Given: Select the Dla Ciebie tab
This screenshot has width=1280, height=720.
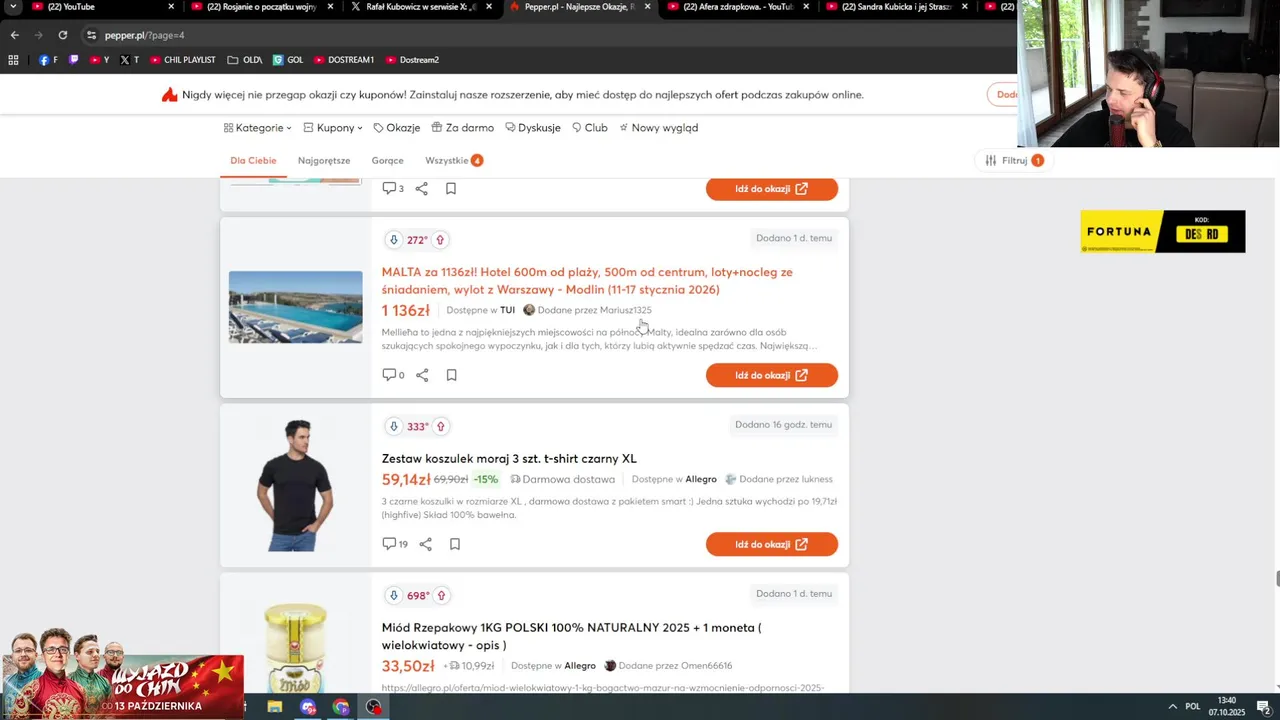Looking at the screenshot, I should 253,161.
